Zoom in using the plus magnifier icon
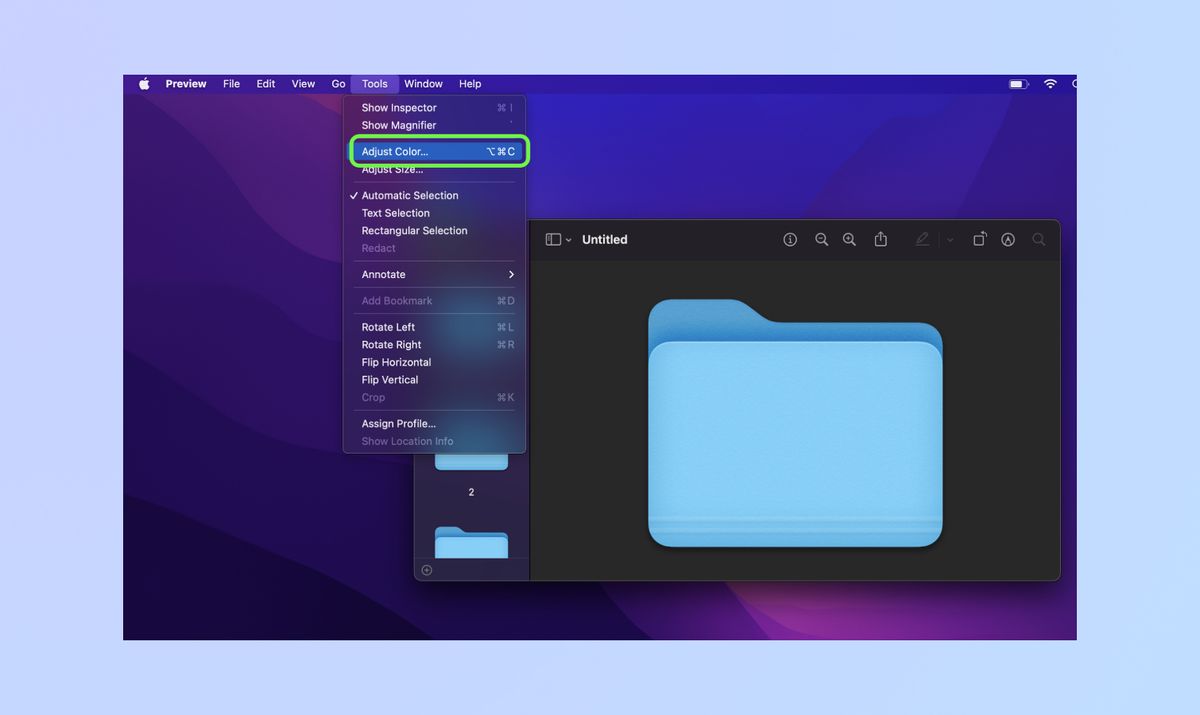 pyautogui.click(x=849, y=239)
